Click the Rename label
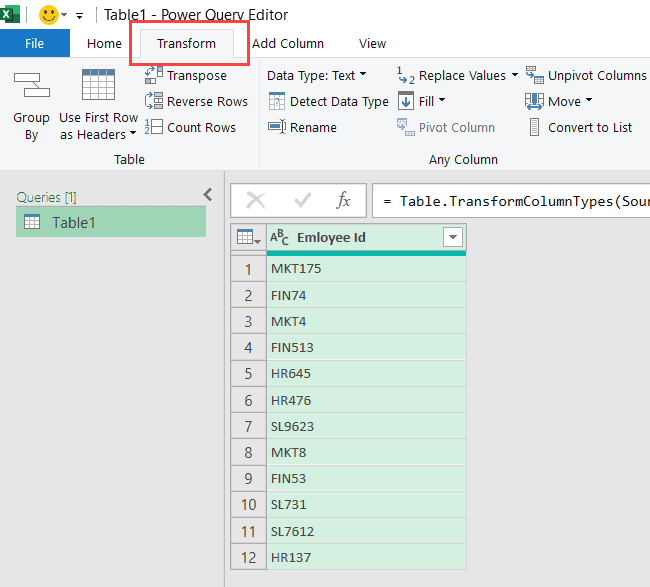 click(x=313, y=127)
